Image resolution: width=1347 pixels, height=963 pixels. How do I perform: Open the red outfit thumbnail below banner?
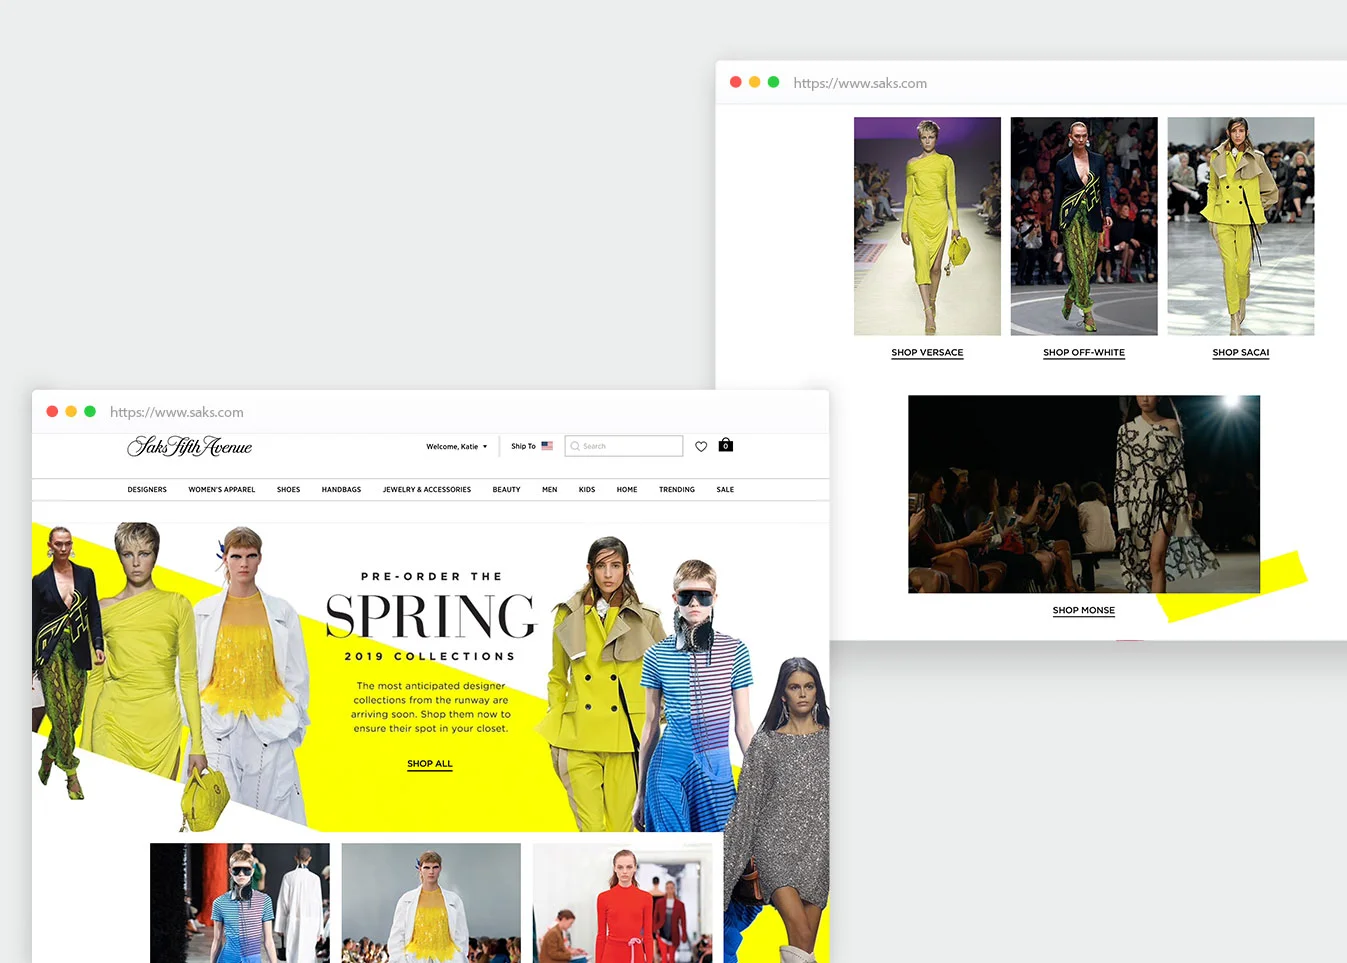coord(622,903)
